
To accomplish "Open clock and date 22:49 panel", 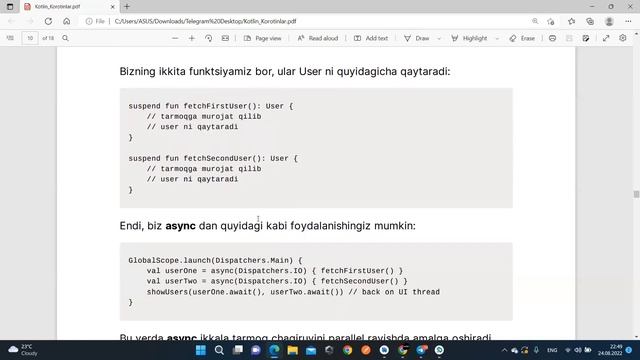I will pyautogui.click(x=611, y=350).
